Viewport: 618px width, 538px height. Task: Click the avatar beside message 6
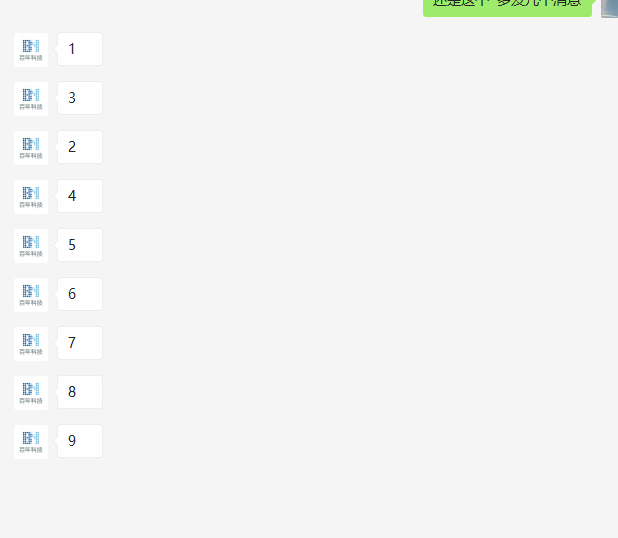(31, 295)
